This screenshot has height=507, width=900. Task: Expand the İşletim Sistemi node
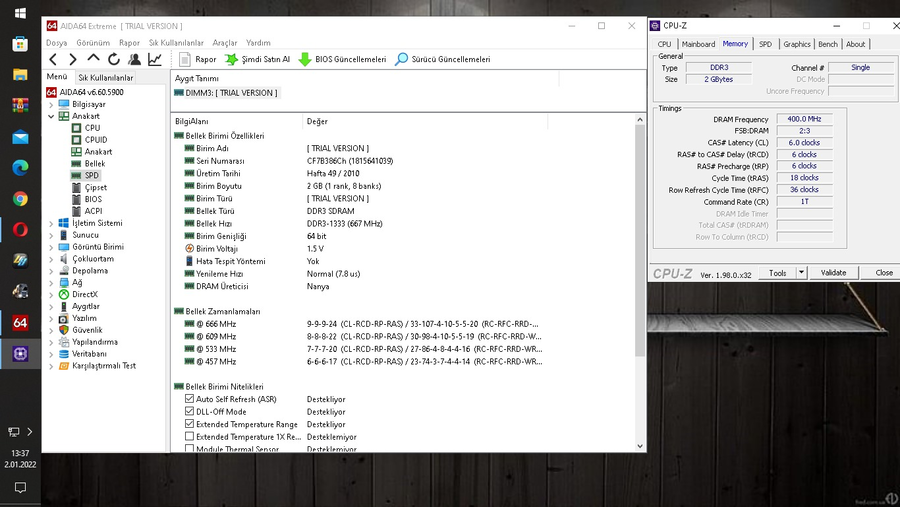[x=51, y=223]
